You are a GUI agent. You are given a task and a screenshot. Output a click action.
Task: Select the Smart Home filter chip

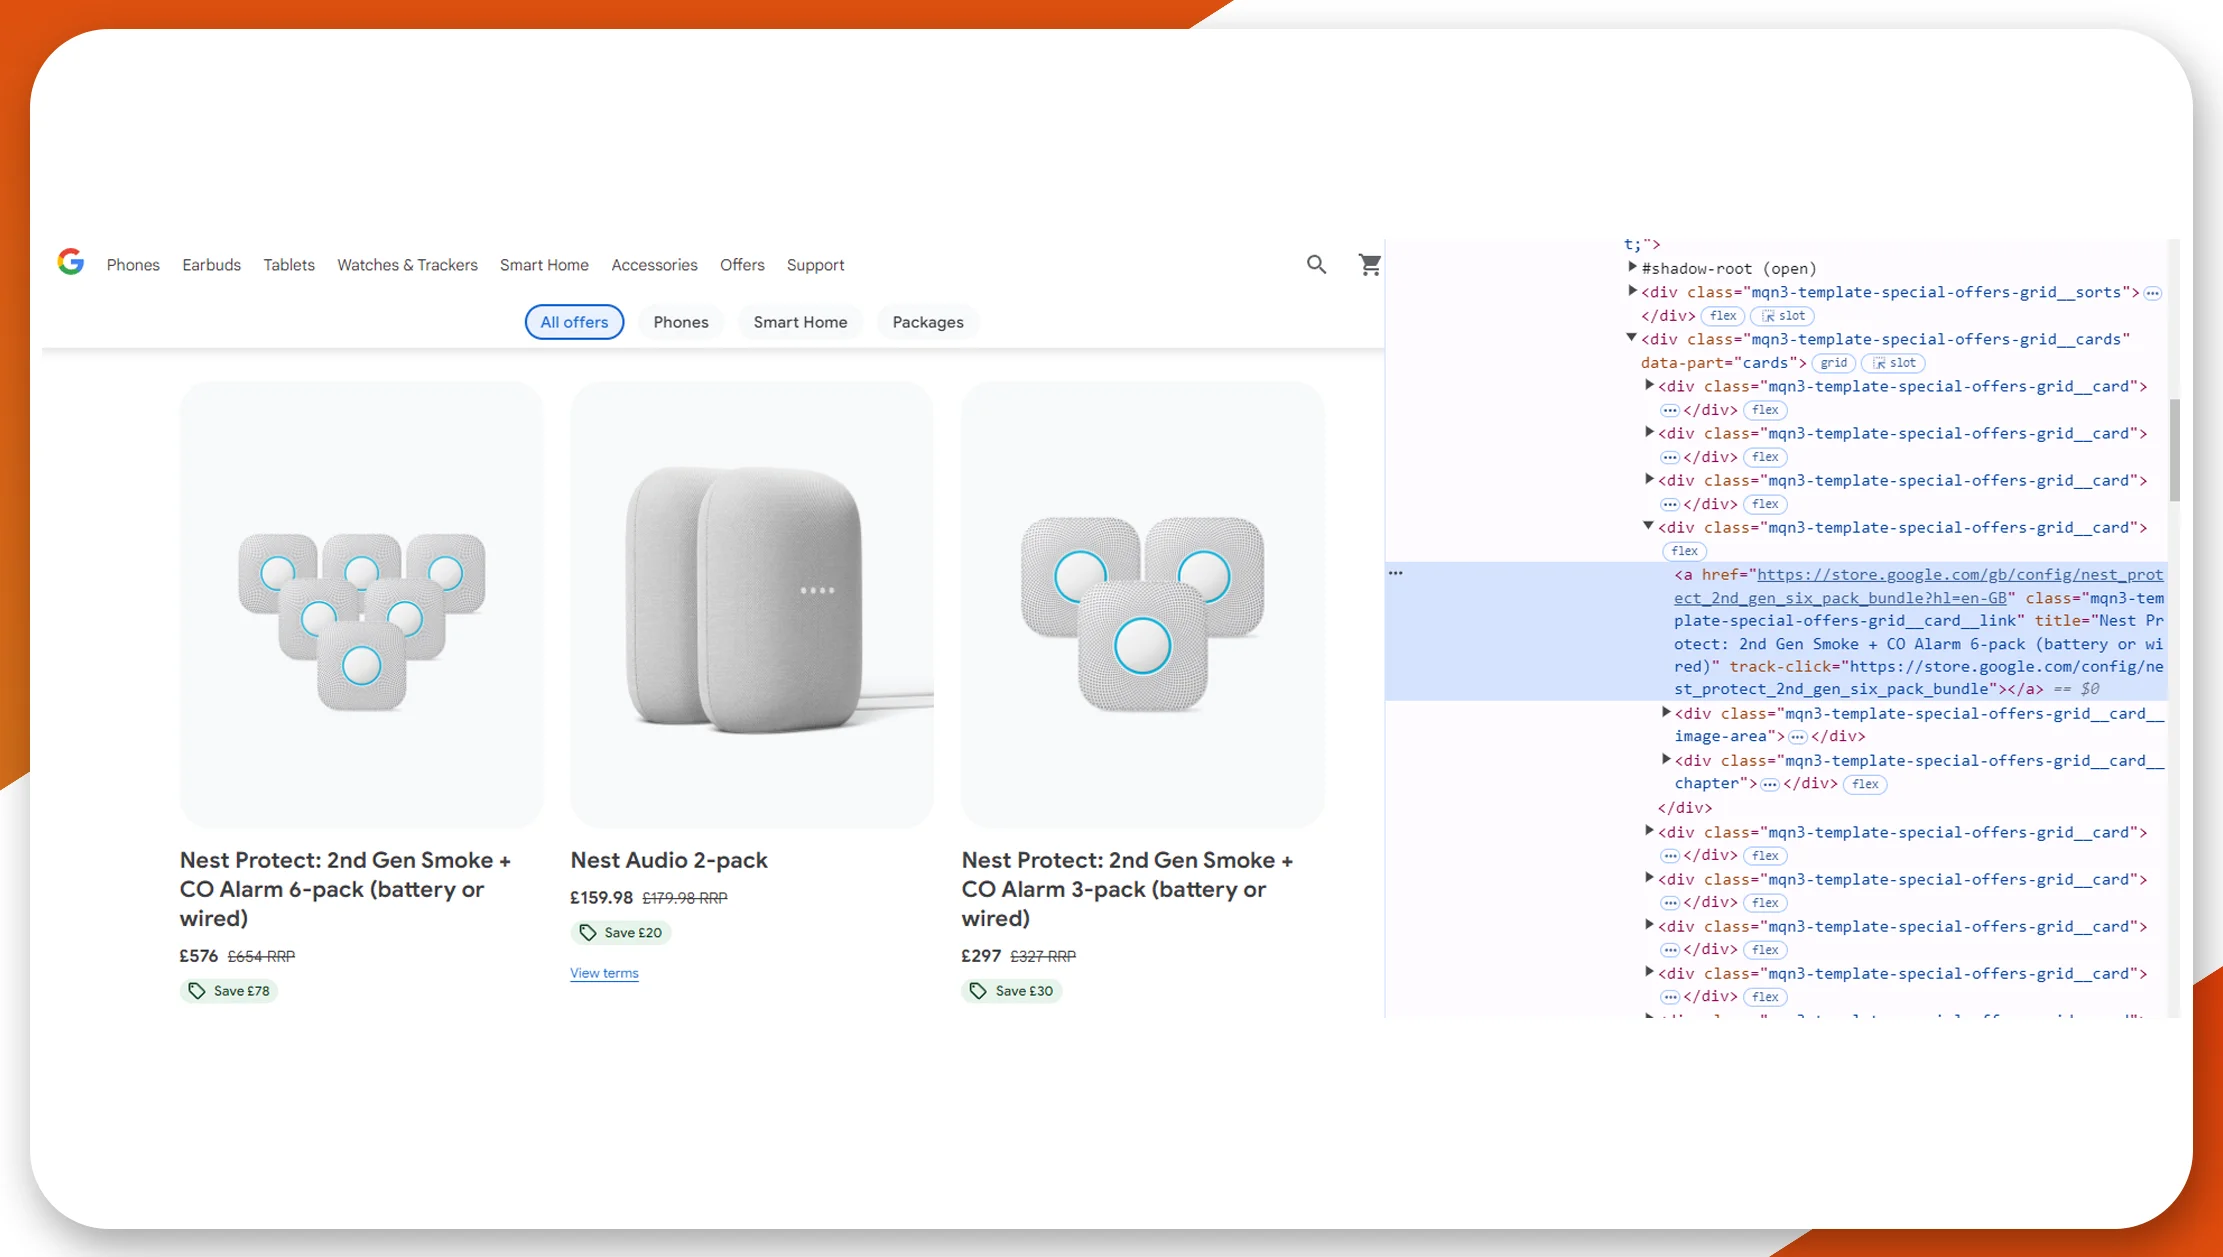(800, 322)
